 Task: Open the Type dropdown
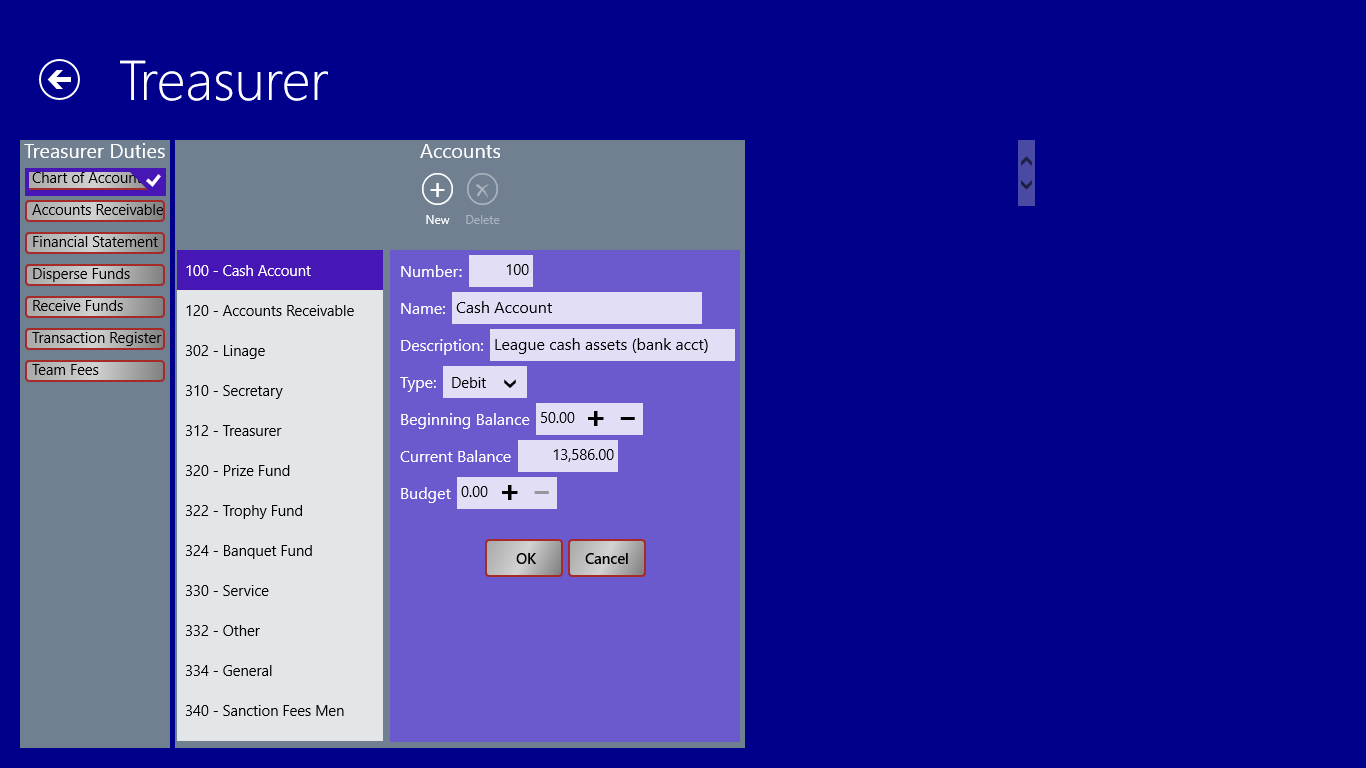[x=485, y=383]
